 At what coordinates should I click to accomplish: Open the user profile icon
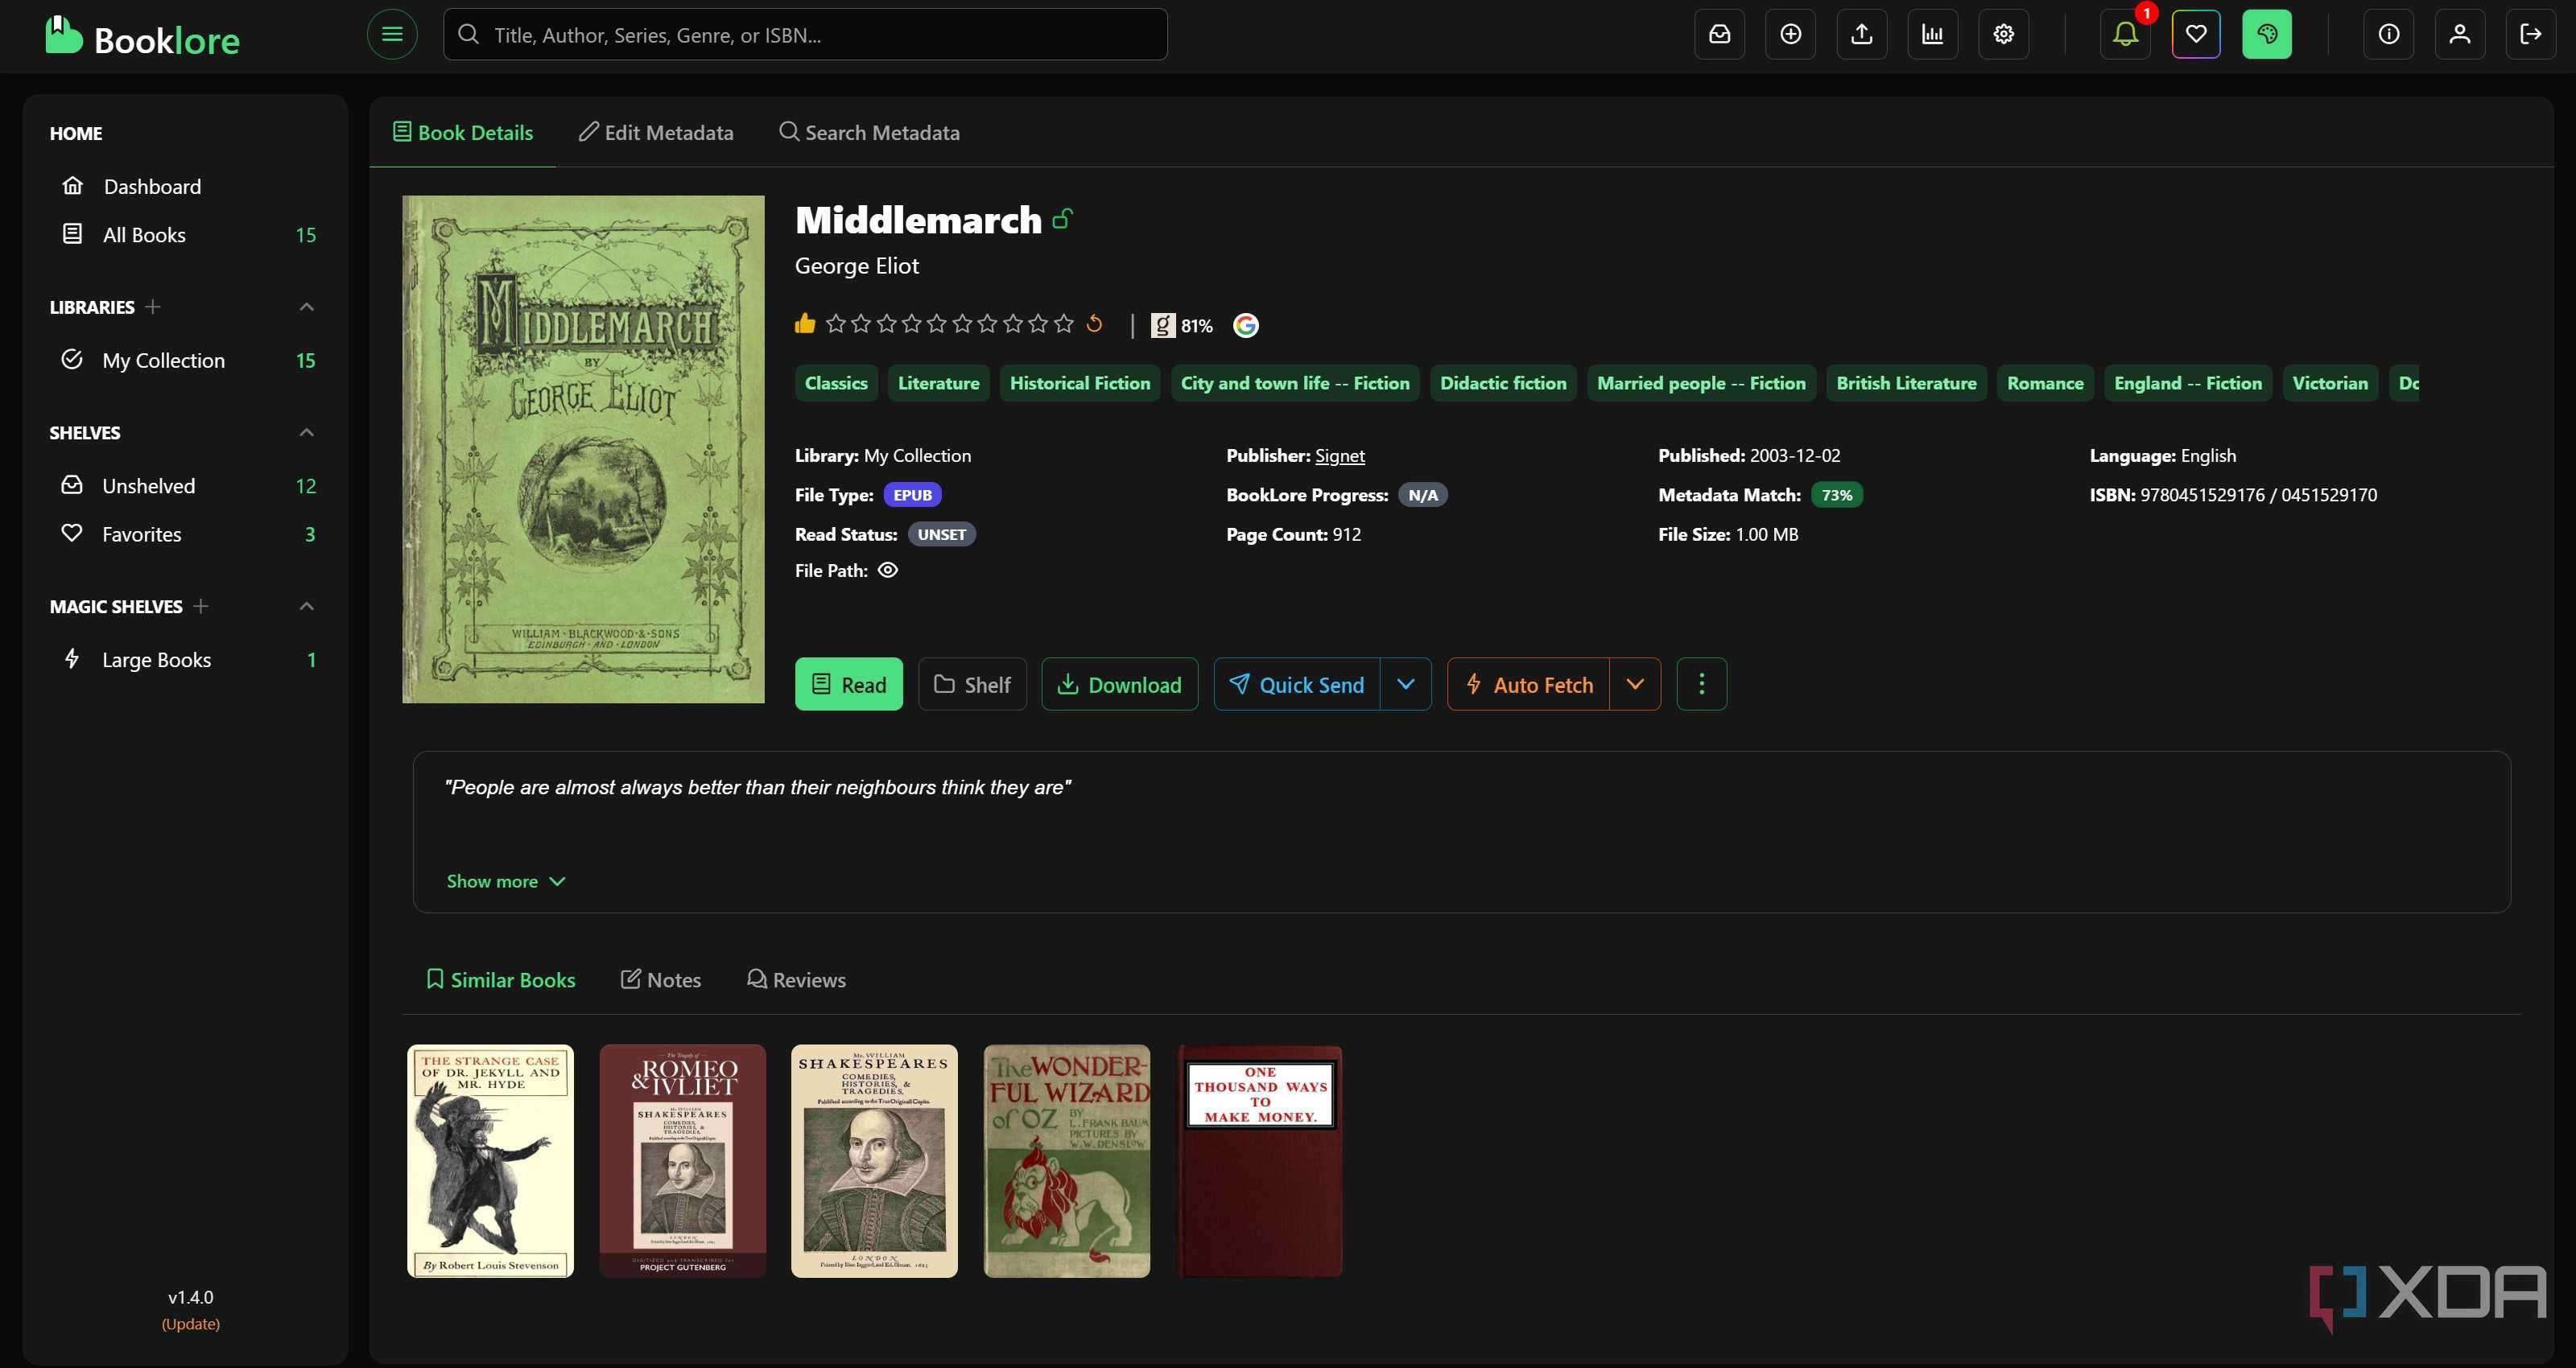2460,34
